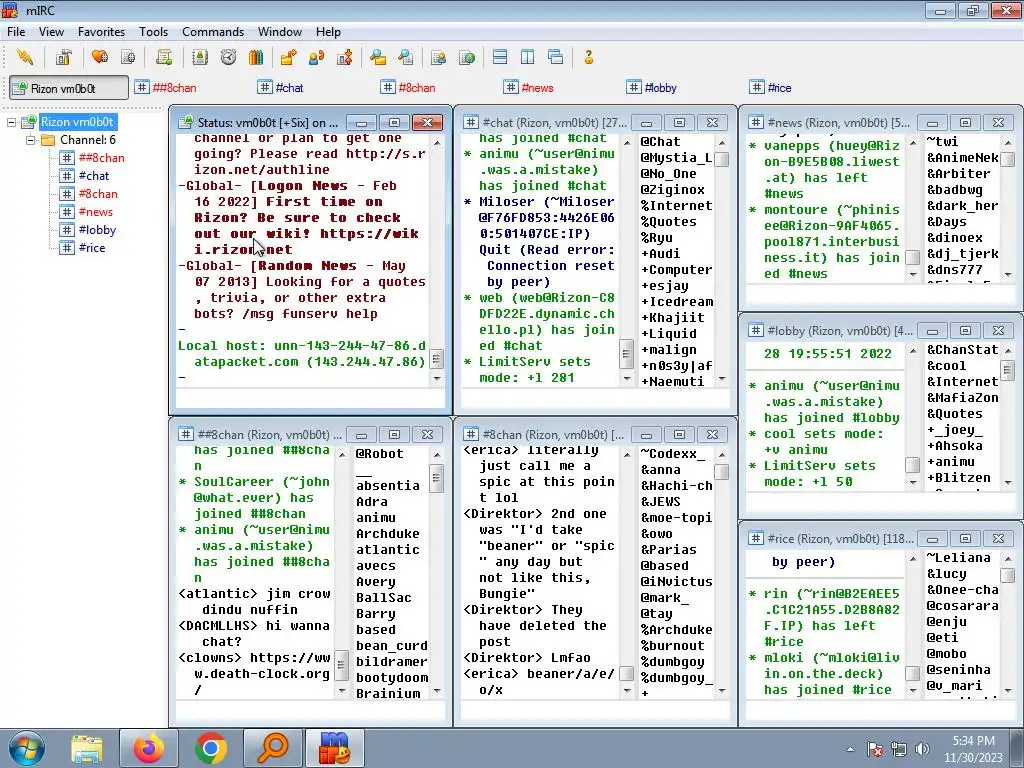This screenshot has width=1024, height=768.
Task: Open the Address Book toolbar icon
Action: click(200, 57)
